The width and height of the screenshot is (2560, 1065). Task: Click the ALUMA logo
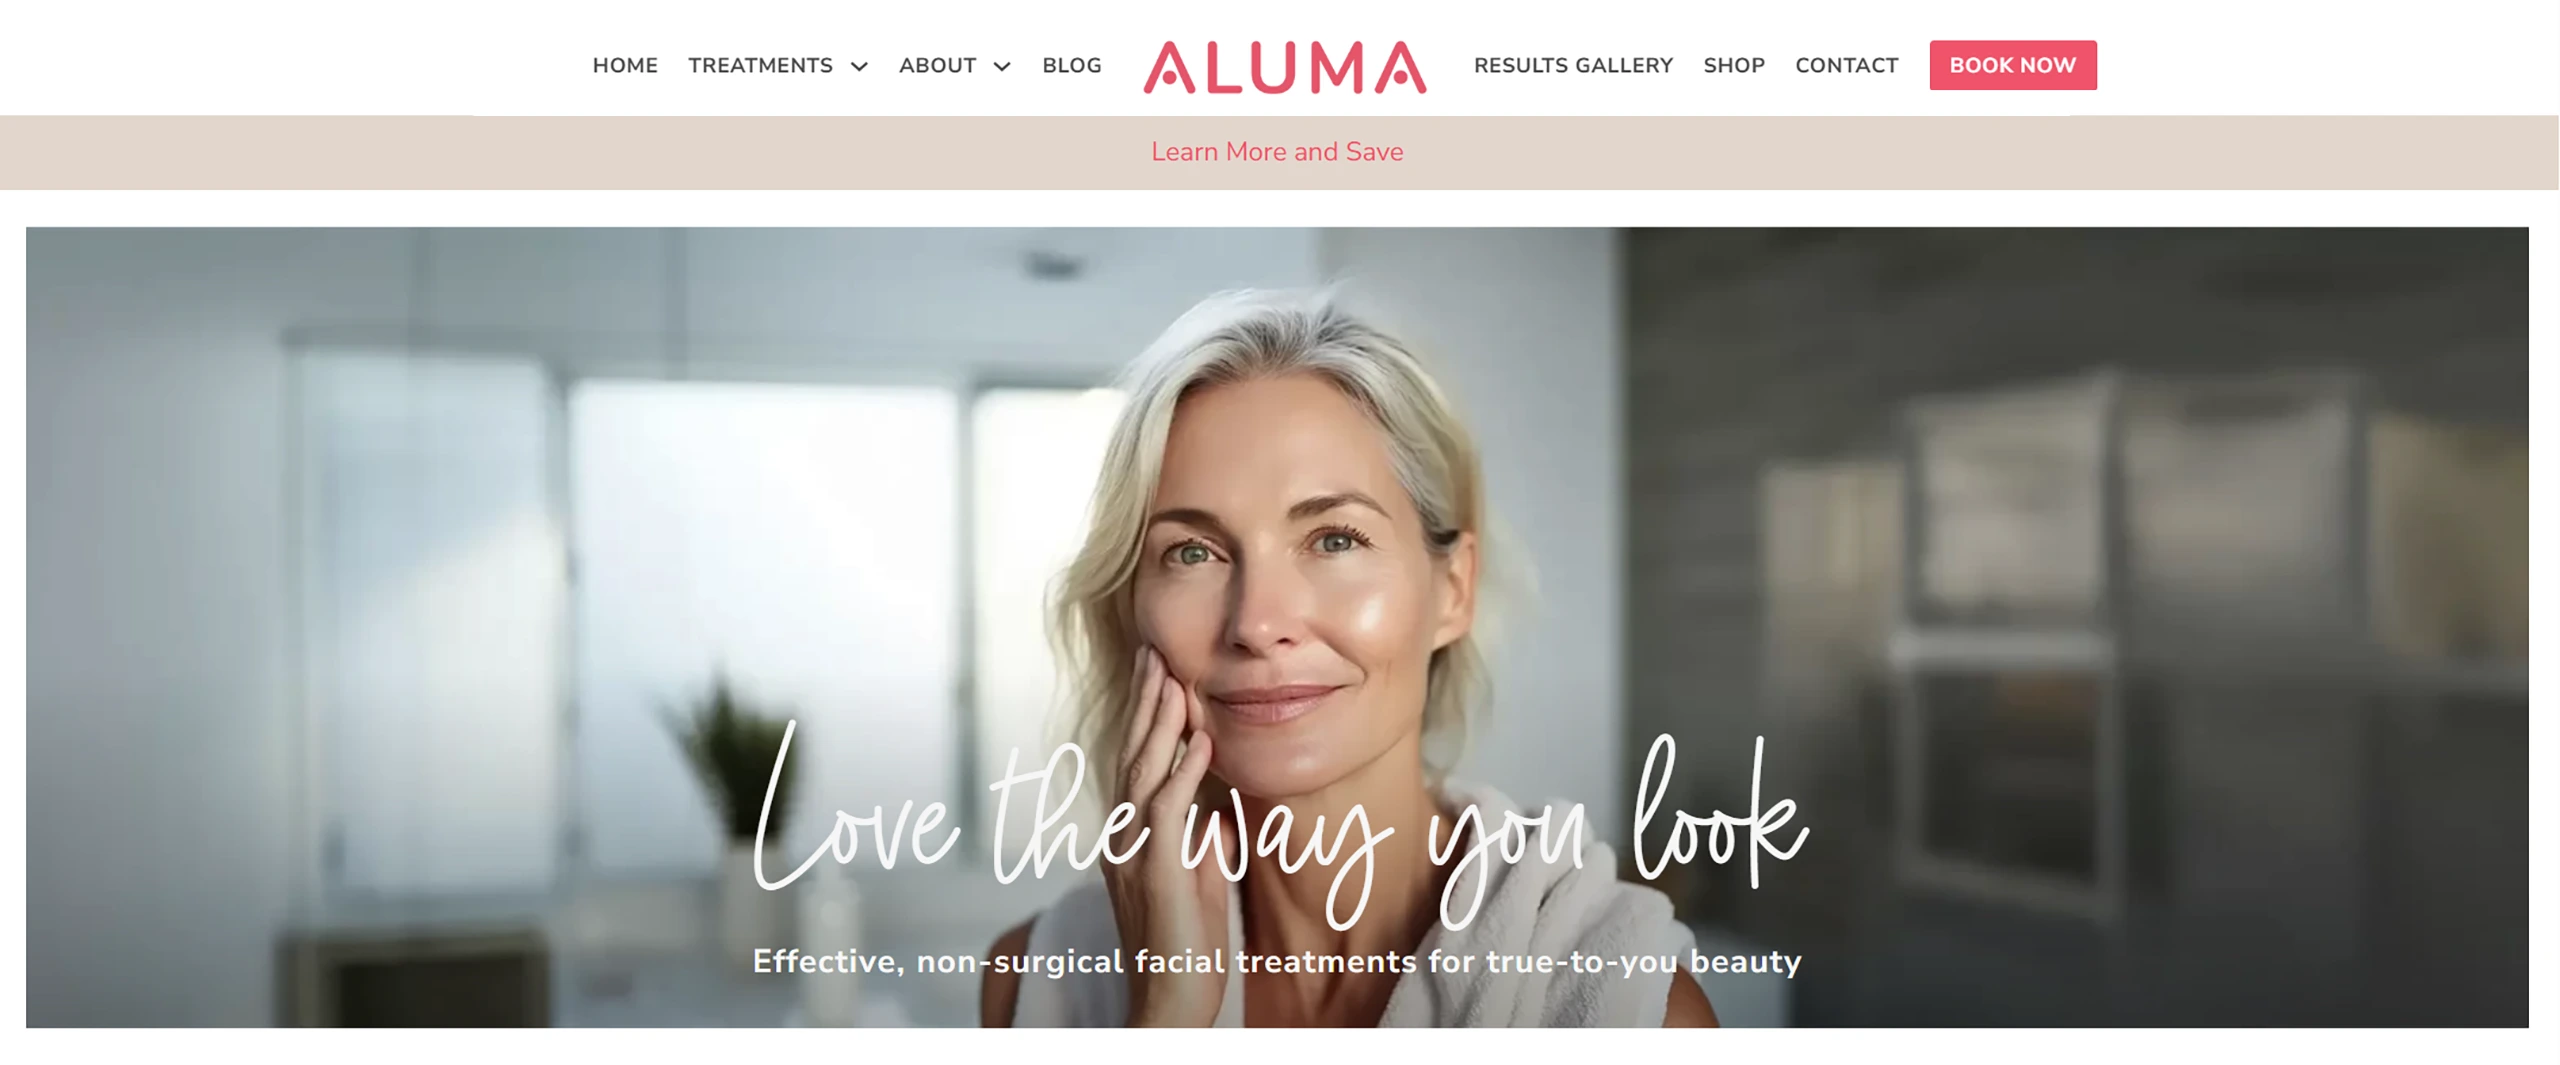[x=1285, y=67]
